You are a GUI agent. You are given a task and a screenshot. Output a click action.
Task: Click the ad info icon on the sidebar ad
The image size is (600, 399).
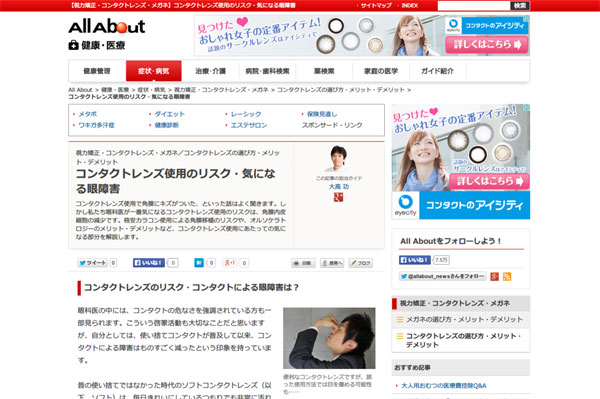click(527, 107)
